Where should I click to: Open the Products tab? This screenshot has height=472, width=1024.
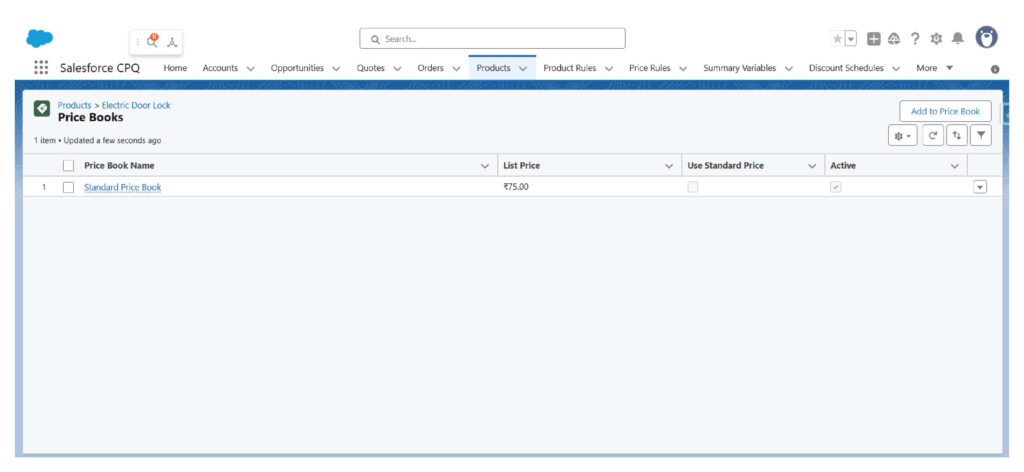pos(493,68)
